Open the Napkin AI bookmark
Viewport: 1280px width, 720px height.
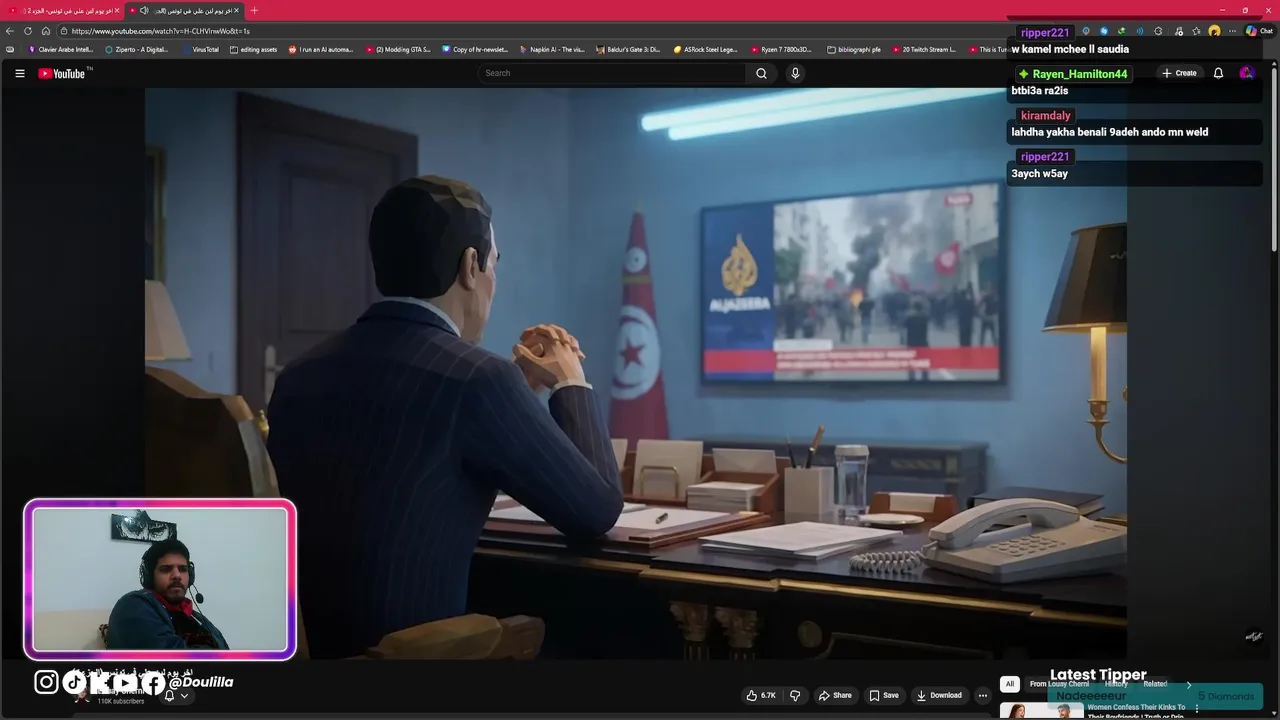click(x=552, y=49)
